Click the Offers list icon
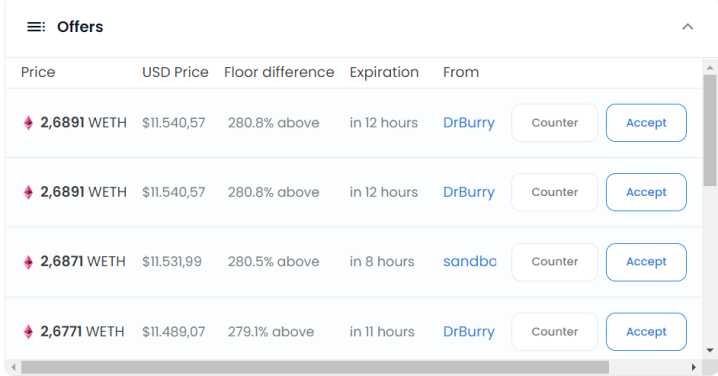The height and width of the screenshot is (376, 718). [36, 27]
